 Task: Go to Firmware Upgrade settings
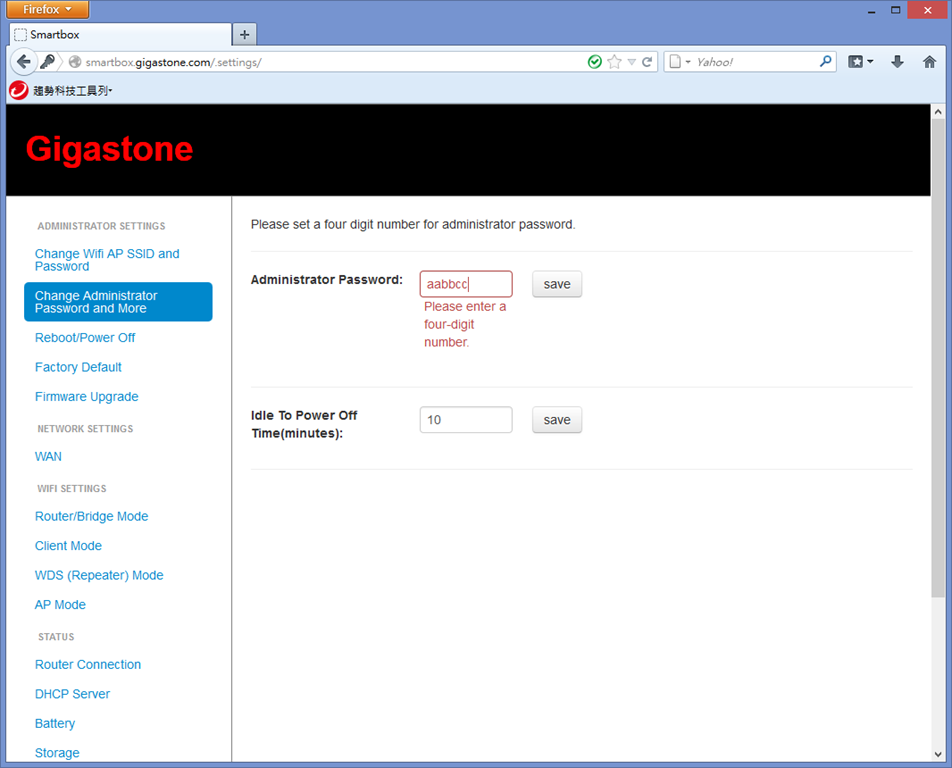tap(87, 396)
